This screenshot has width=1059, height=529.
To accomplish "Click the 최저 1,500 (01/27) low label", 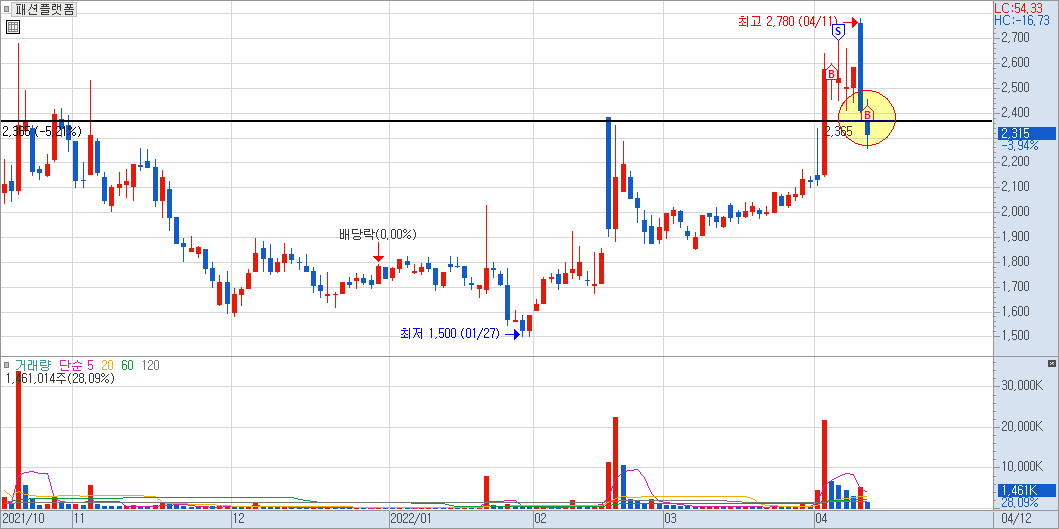I will 450,333.
